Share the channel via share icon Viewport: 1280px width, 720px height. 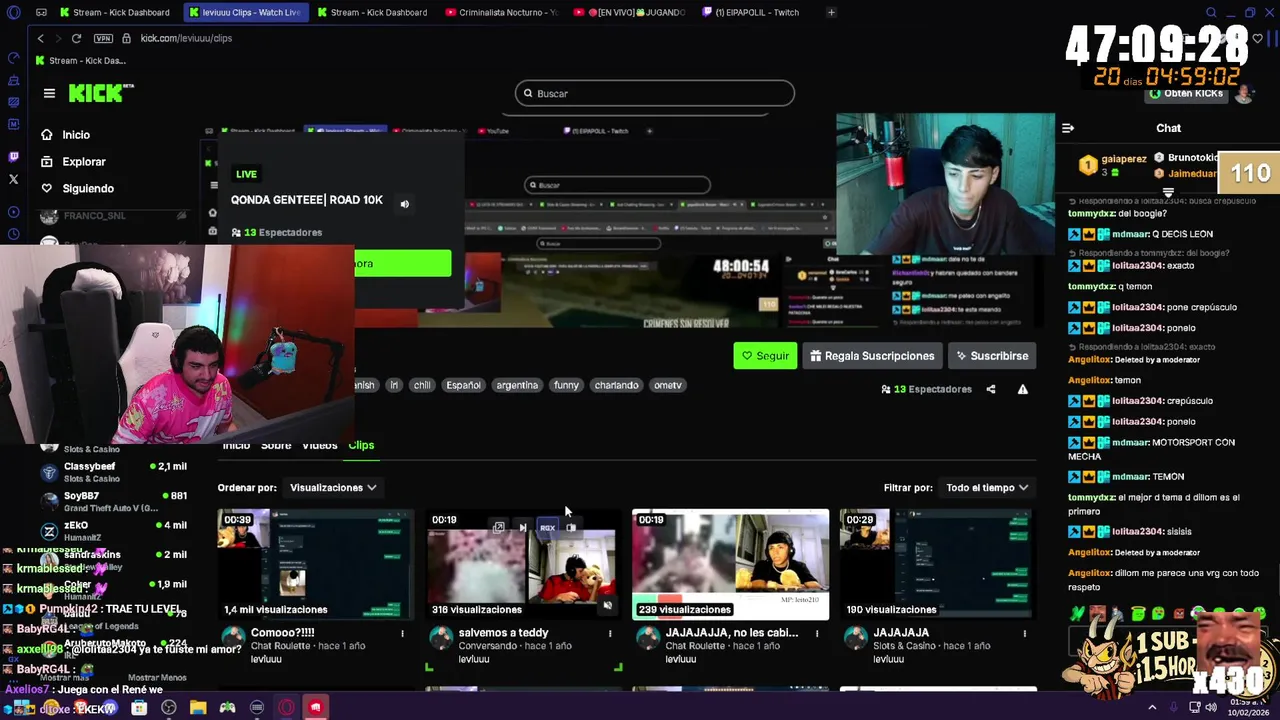coord(991,389)
